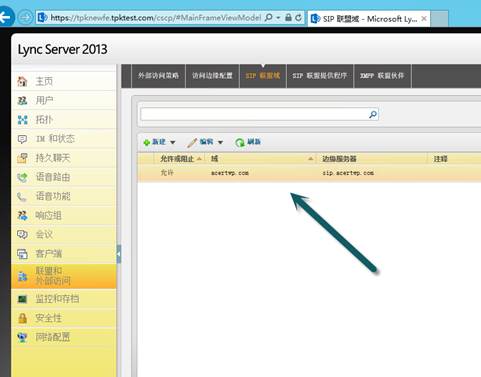Select the 允许 cell in the table row
Image resolution: width=481 pixels, height=377 pixels.
point(167,173)
